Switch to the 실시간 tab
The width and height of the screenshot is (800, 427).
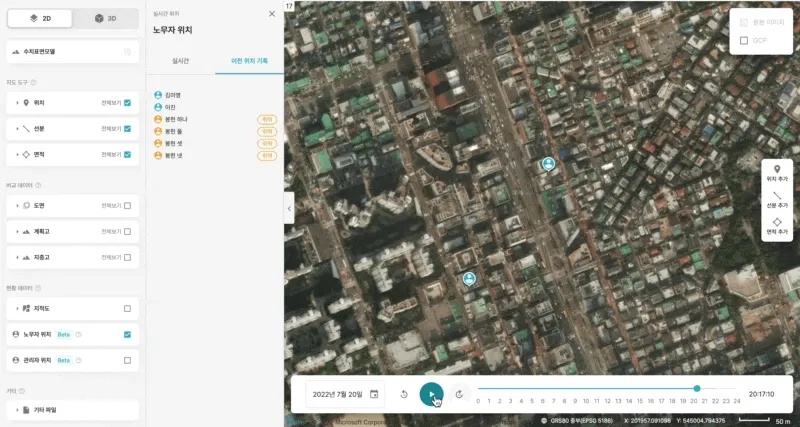[x=180, y=62]
